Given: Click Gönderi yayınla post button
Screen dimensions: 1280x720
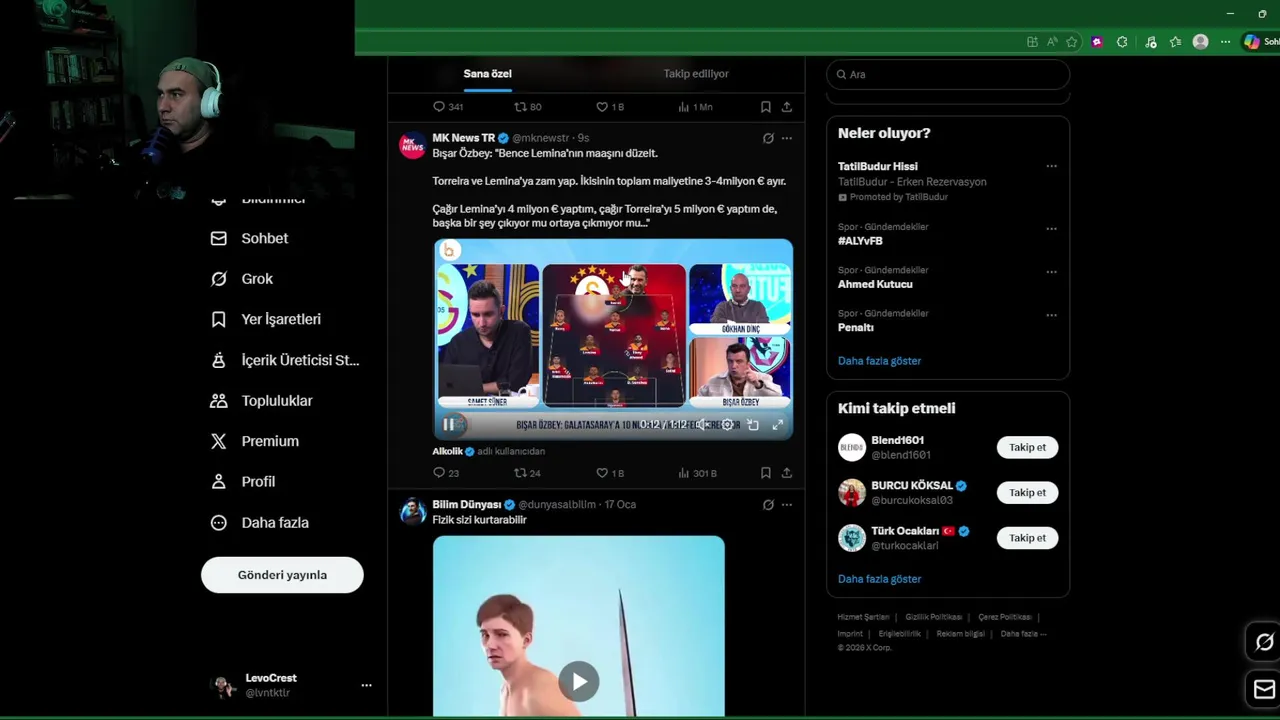Looking at the screenshot, I should point(282,575).
